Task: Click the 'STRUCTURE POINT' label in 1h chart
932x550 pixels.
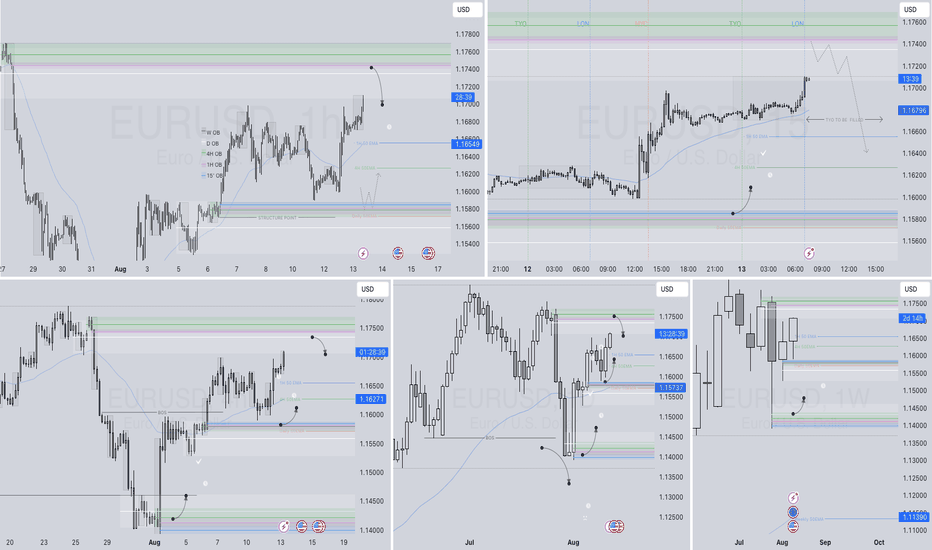Action: click(x=277, y=218)
